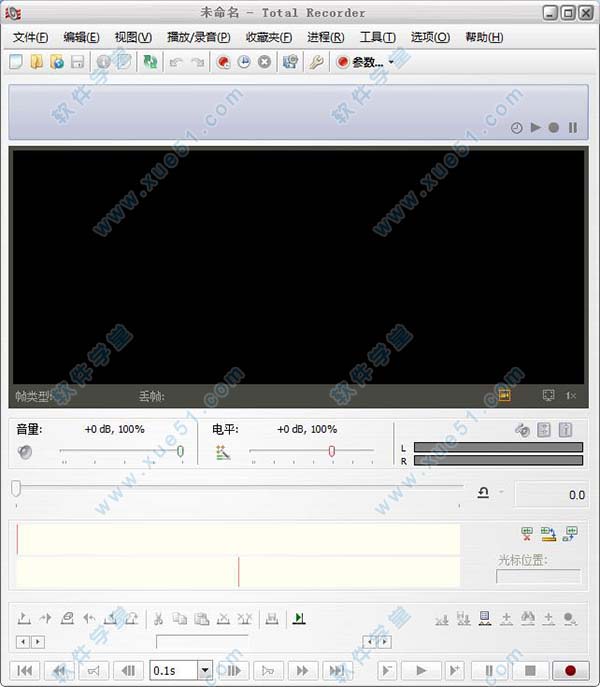Click the Stop square button
Viewport: 600px width, 687px height.
pyautogui.click(x=530, y=670)
